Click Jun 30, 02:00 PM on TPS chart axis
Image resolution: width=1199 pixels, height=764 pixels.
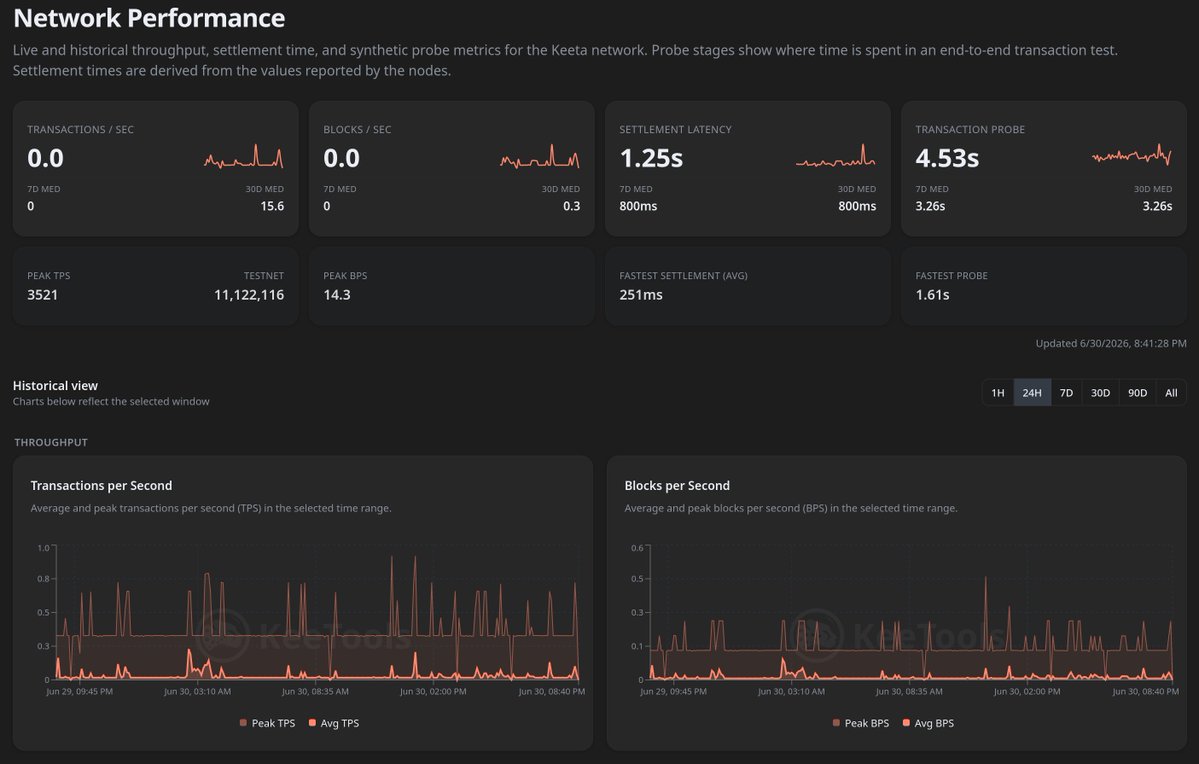coord(433,691)
